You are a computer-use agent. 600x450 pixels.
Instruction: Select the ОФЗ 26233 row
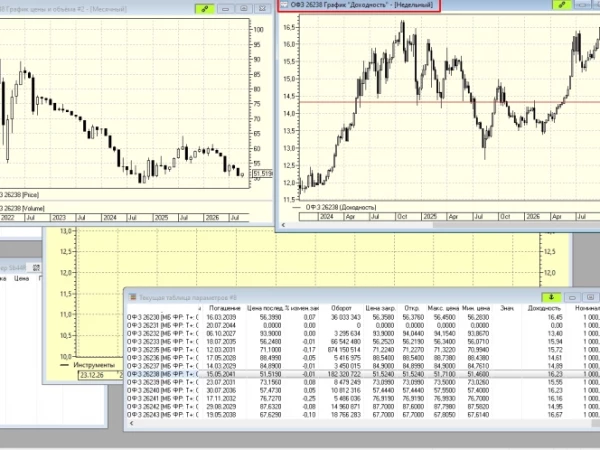click(x=363, y=342)
